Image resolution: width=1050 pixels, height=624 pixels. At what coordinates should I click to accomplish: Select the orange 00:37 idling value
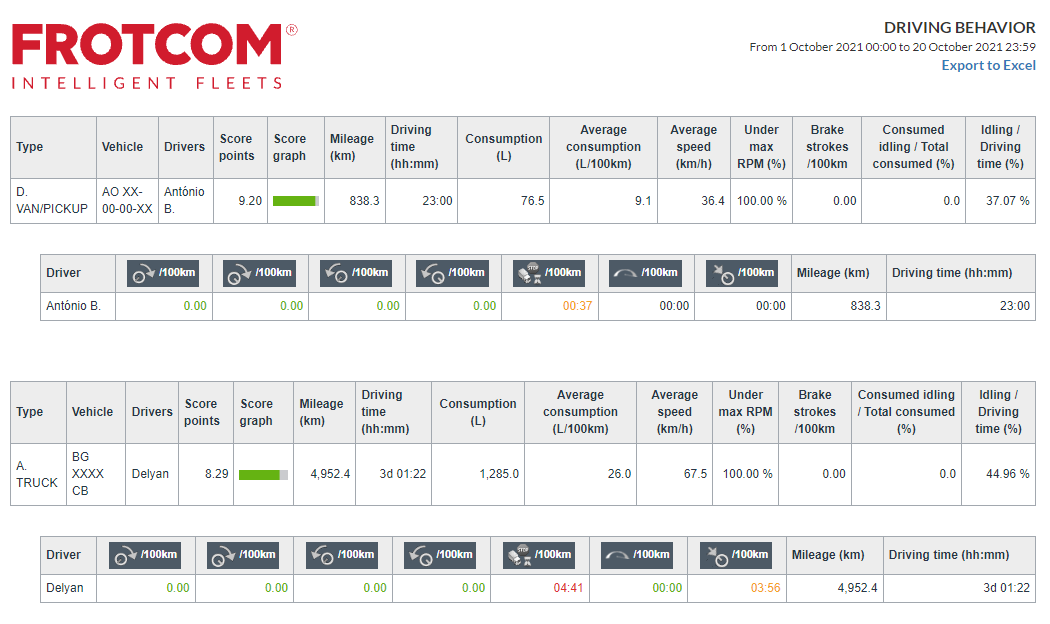click(x=577, y=306)
